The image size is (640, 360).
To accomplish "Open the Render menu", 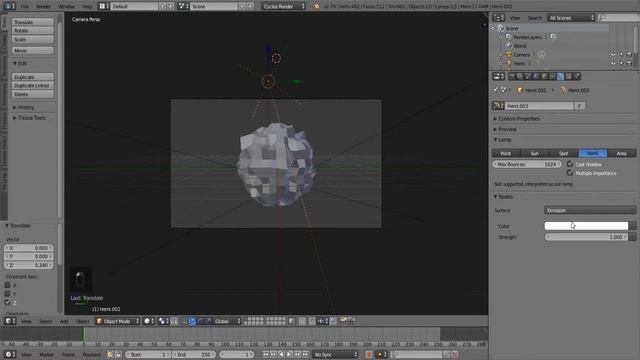I will [43, 6].
